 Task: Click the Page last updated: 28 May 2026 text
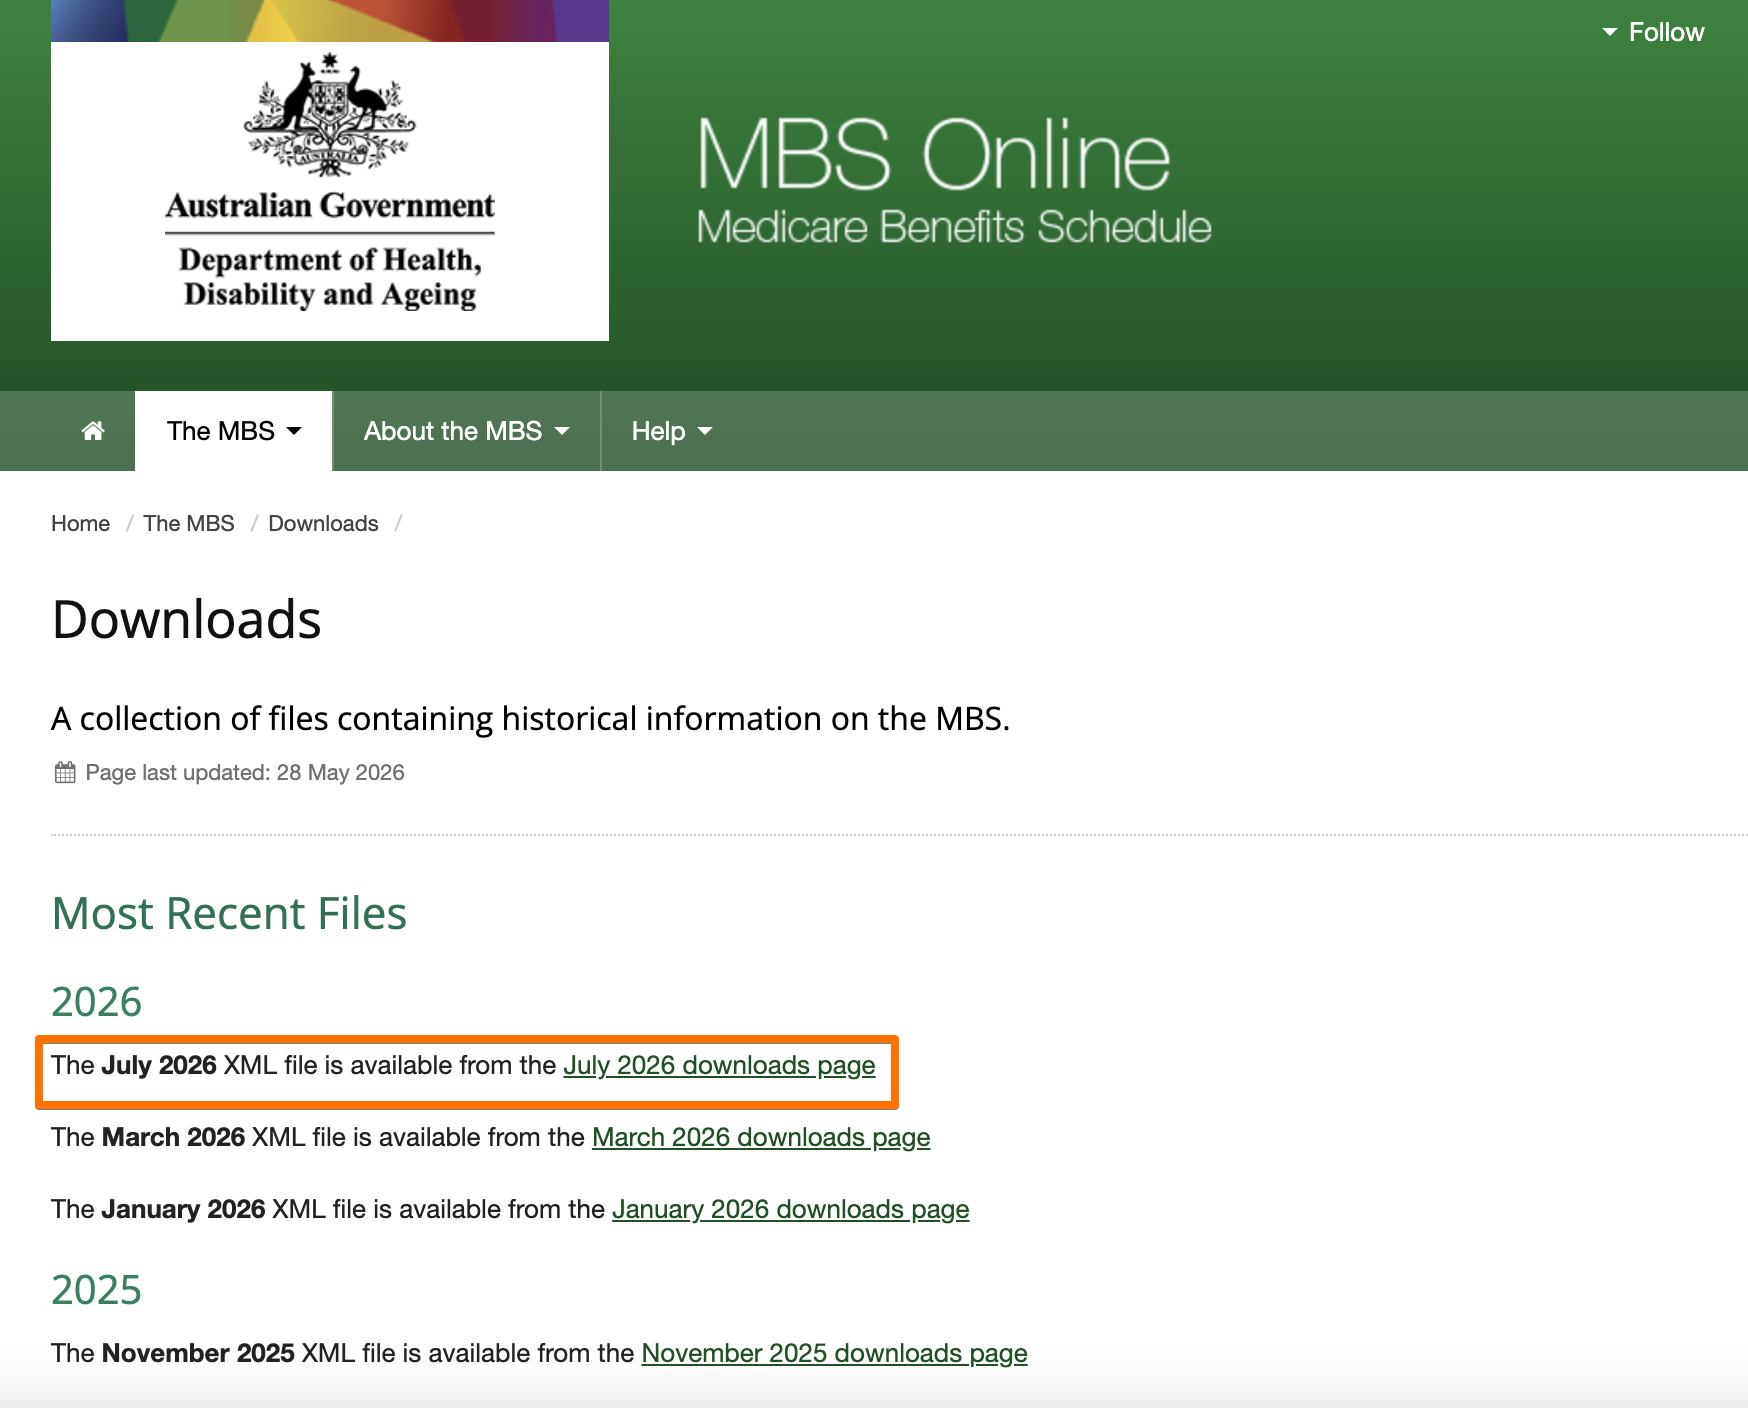[245, 773]
